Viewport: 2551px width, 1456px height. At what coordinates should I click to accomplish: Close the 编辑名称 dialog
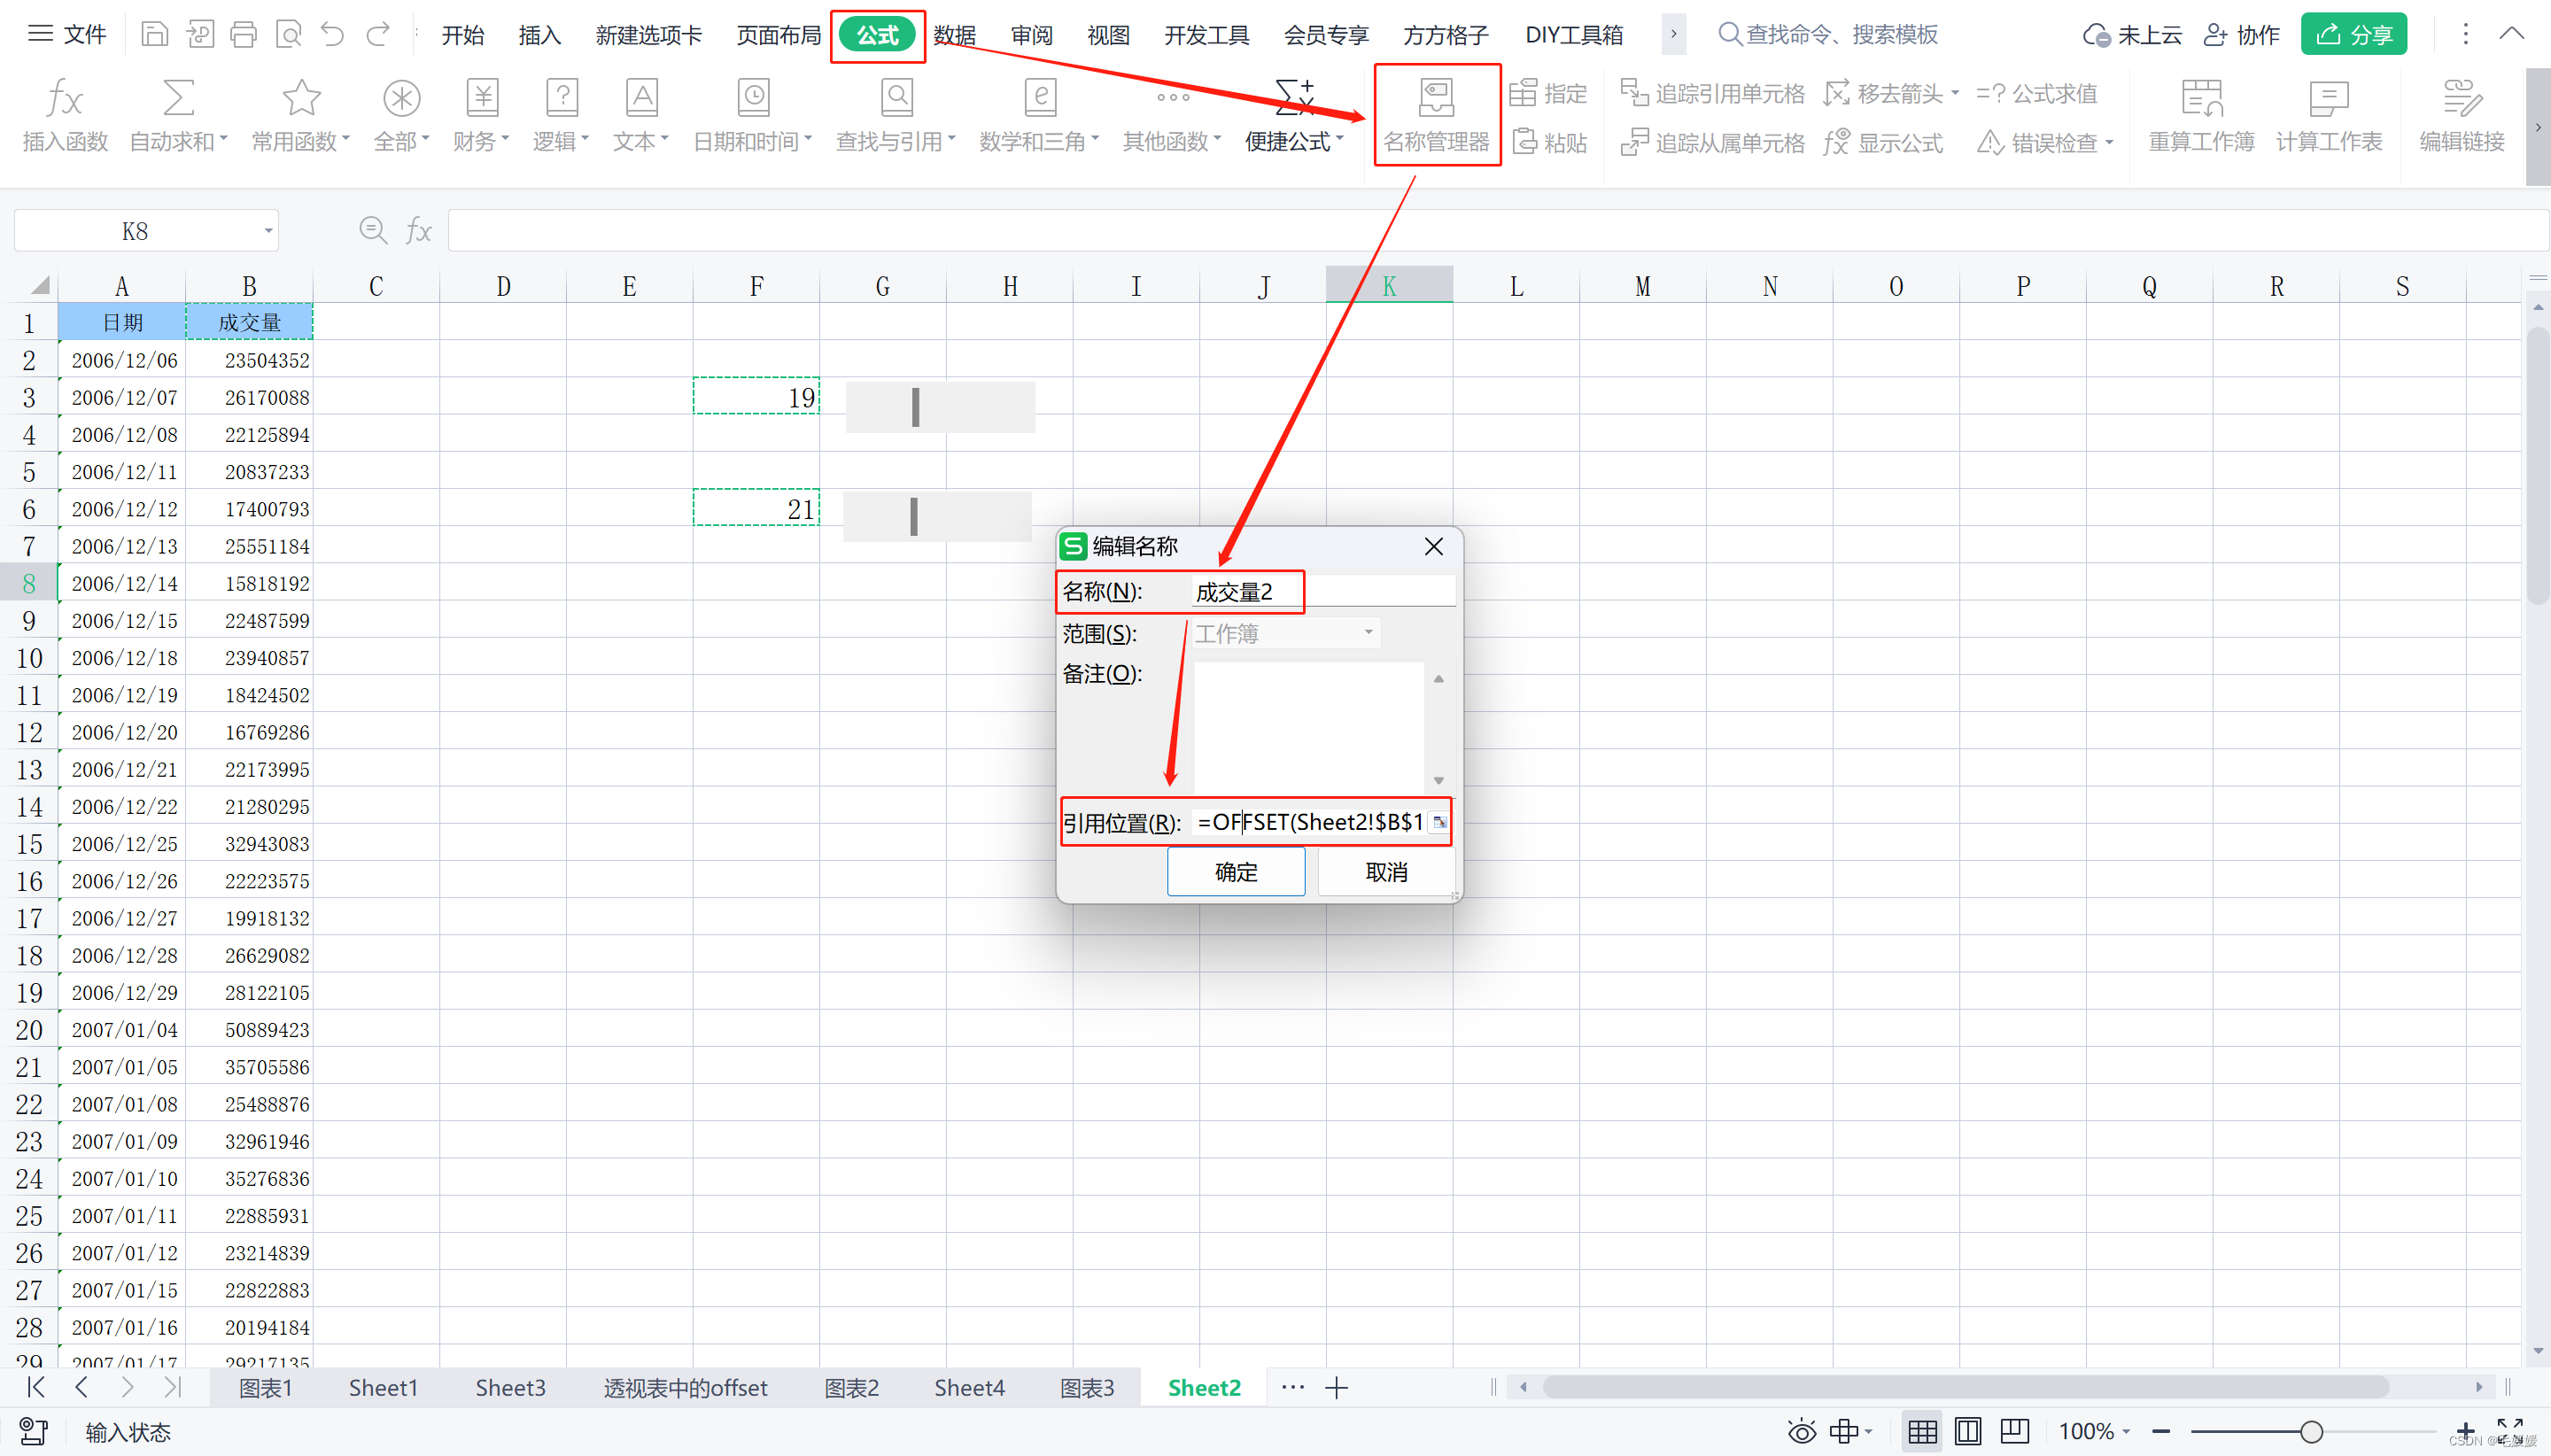click(1434, 546)
